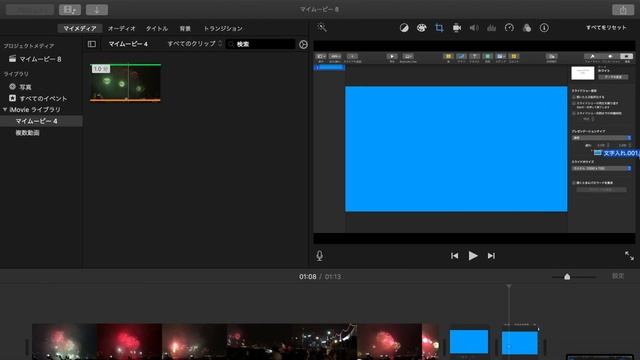Screen dimensions: 640x360
Task: Select the 複数動画 event
Action: coord(27,133)
